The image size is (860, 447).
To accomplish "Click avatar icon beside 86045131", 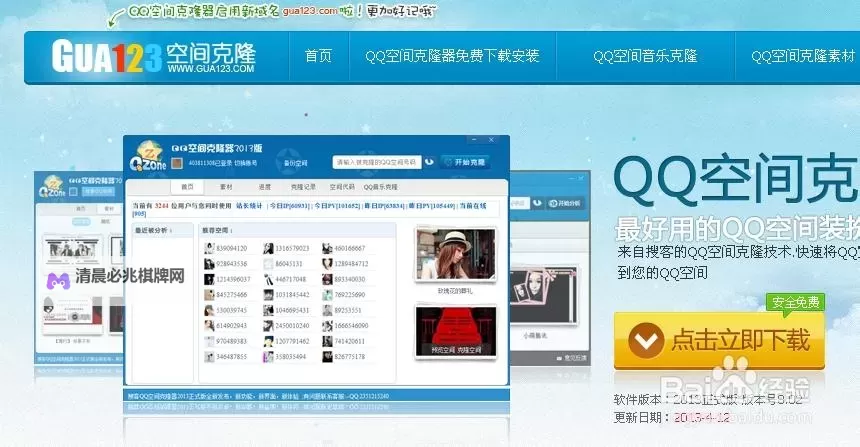I will 268,264.
